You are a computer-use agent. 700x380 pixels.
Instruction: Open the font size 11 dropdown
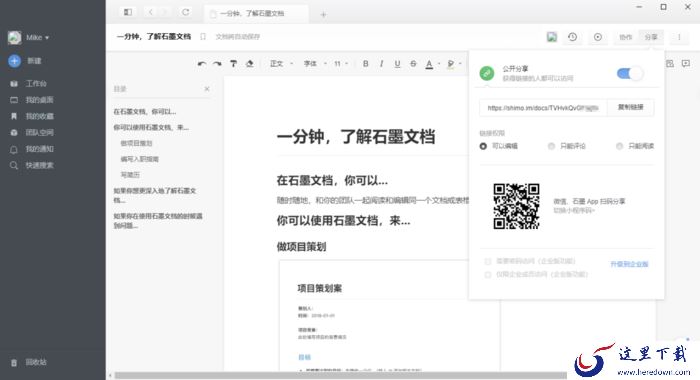pos(341,64)
